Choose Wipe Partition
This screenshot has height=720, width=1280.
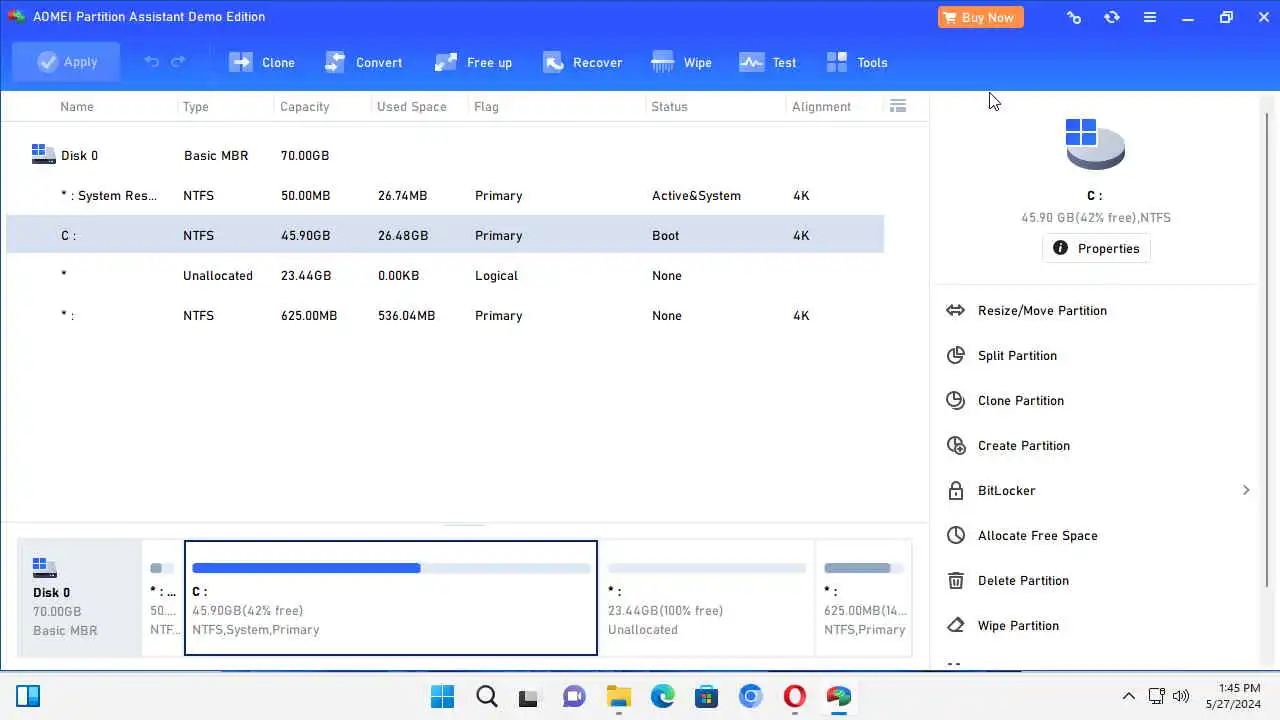coord(1018,625)
